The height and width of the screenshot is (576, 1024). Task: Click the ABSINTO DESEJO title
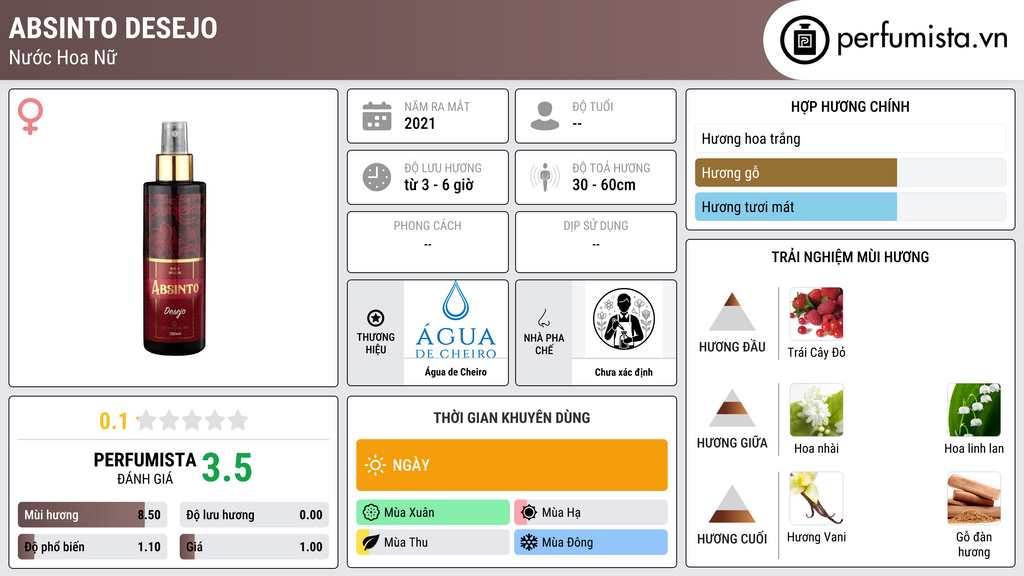113,28
